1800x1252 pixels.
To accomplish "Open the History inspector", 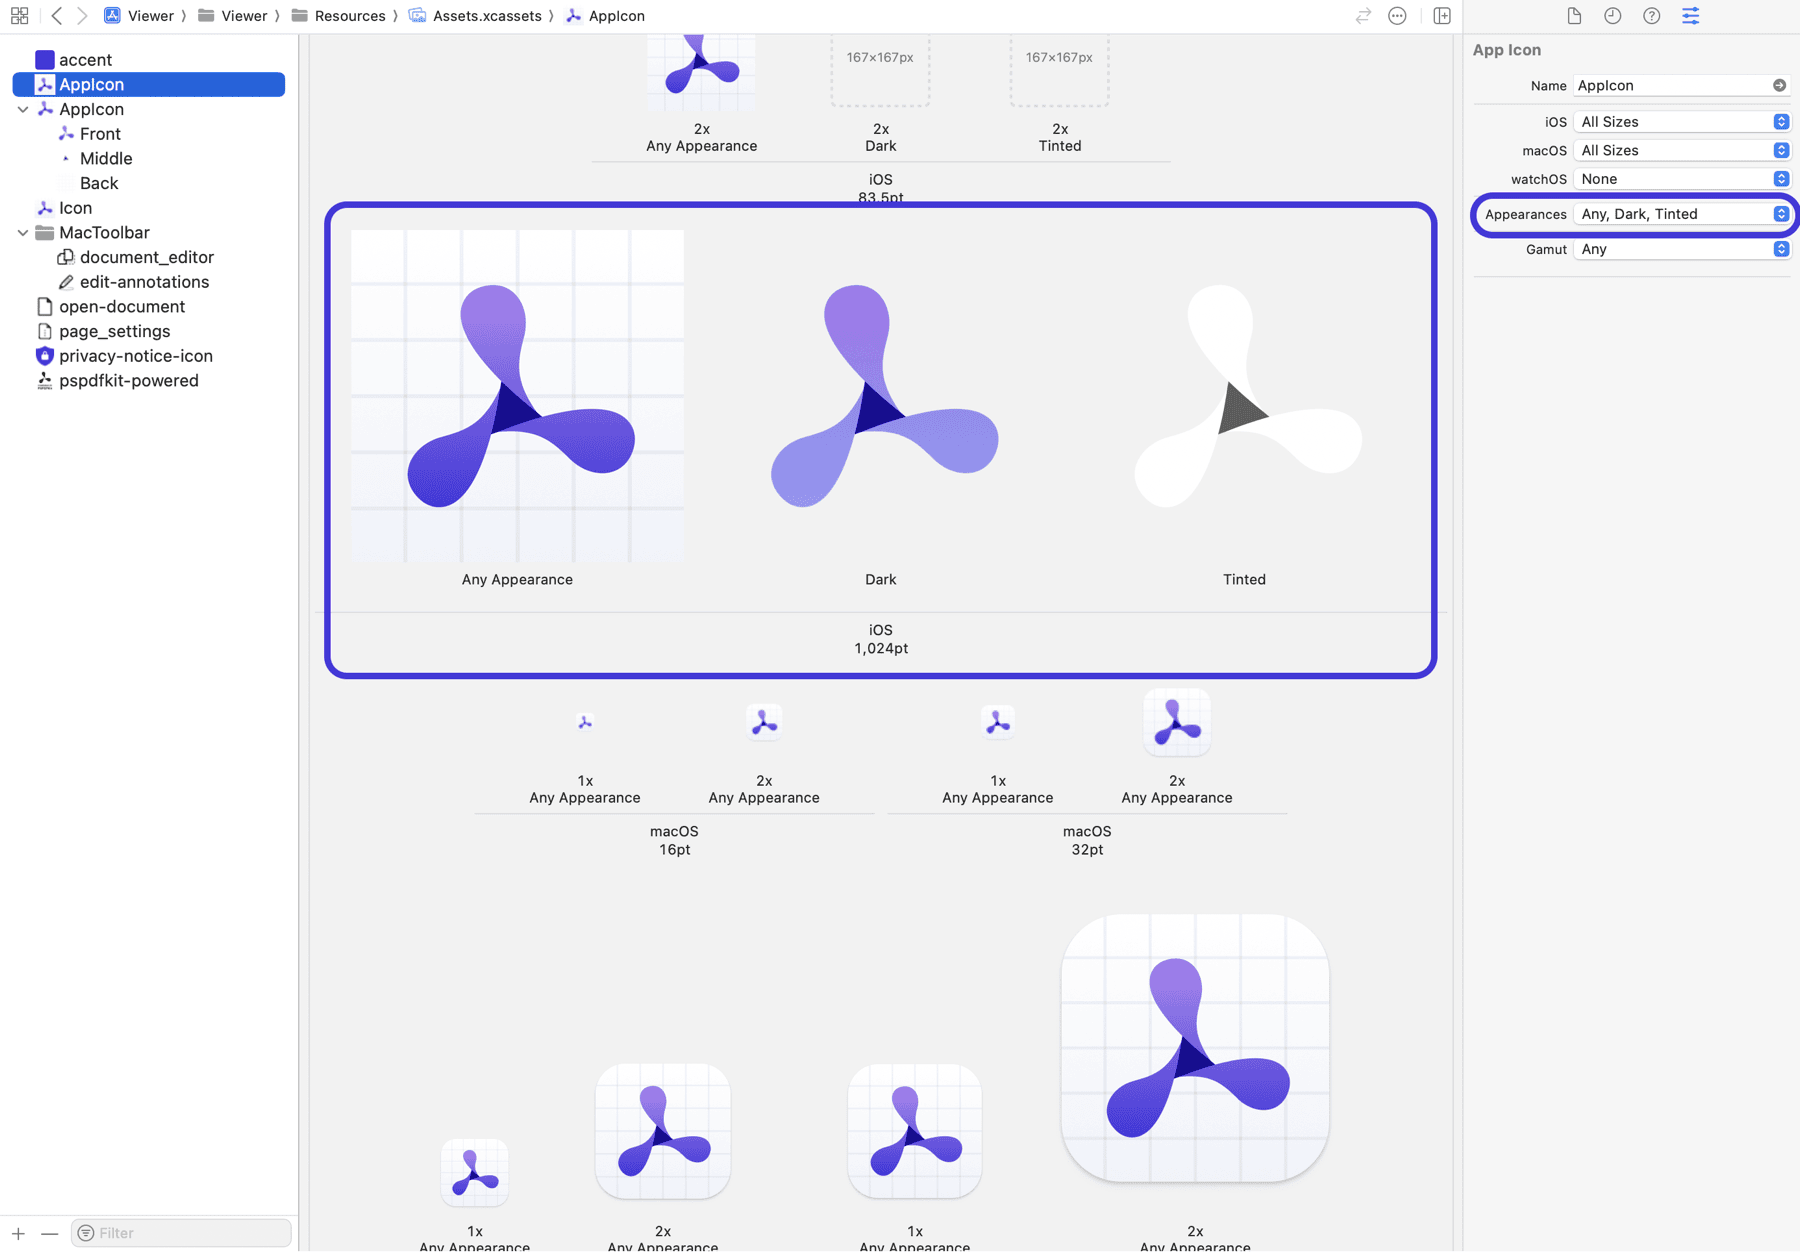I will coord(1612,15).
